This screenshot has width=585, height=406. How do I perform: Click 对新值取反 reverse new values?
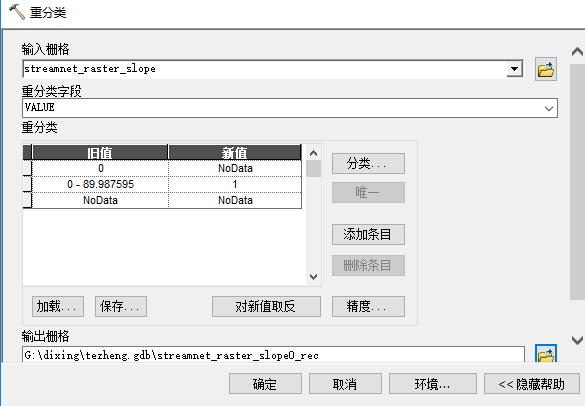click(x=266, y=306)
